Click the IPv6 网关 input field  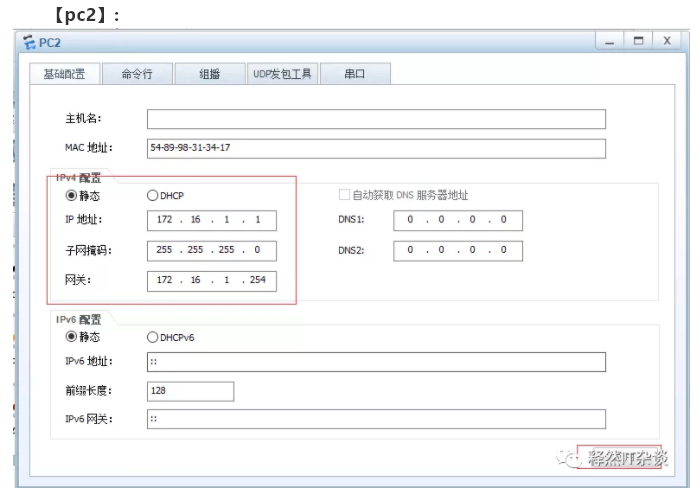coord(376,419)
